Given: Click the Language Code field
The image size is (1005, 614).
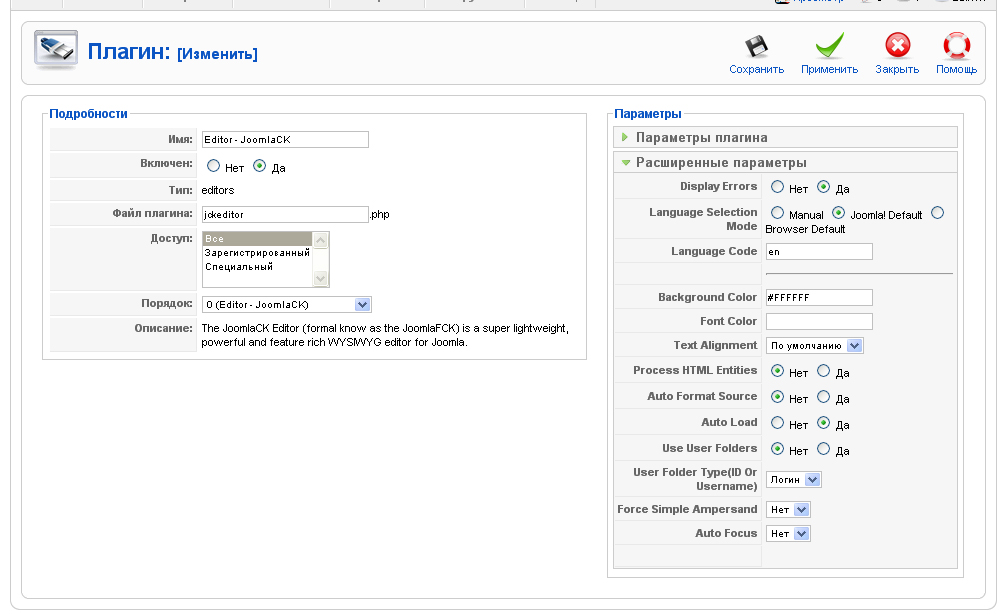Looking at the screenshot, I should (819, 251).
